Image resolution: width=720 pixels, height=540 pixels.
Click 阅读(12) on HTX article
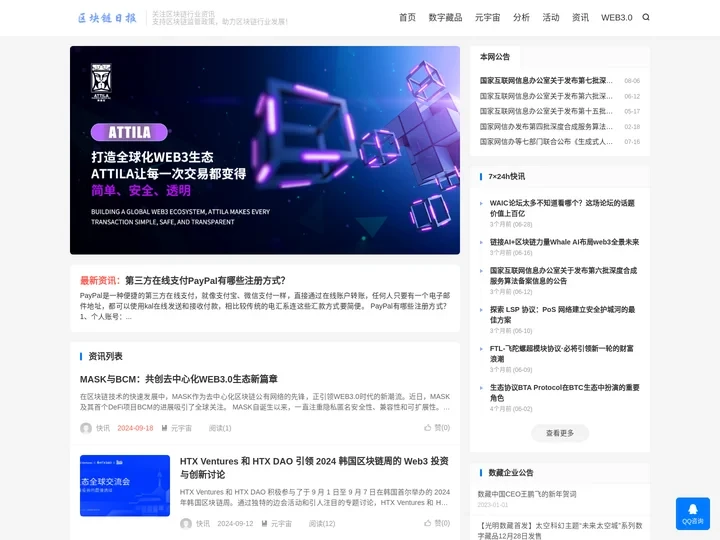[322, 523]
